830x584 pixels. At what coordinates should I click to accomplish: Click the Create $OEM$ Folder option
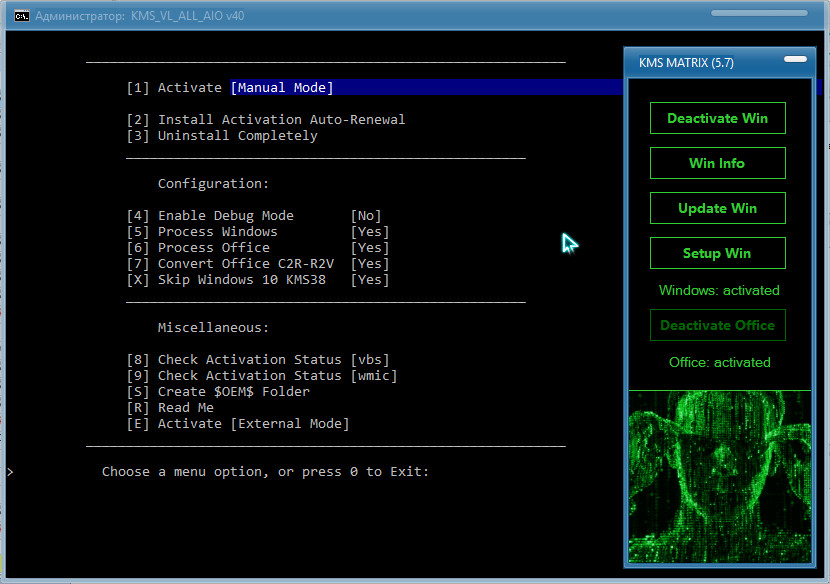click(218, 392)
